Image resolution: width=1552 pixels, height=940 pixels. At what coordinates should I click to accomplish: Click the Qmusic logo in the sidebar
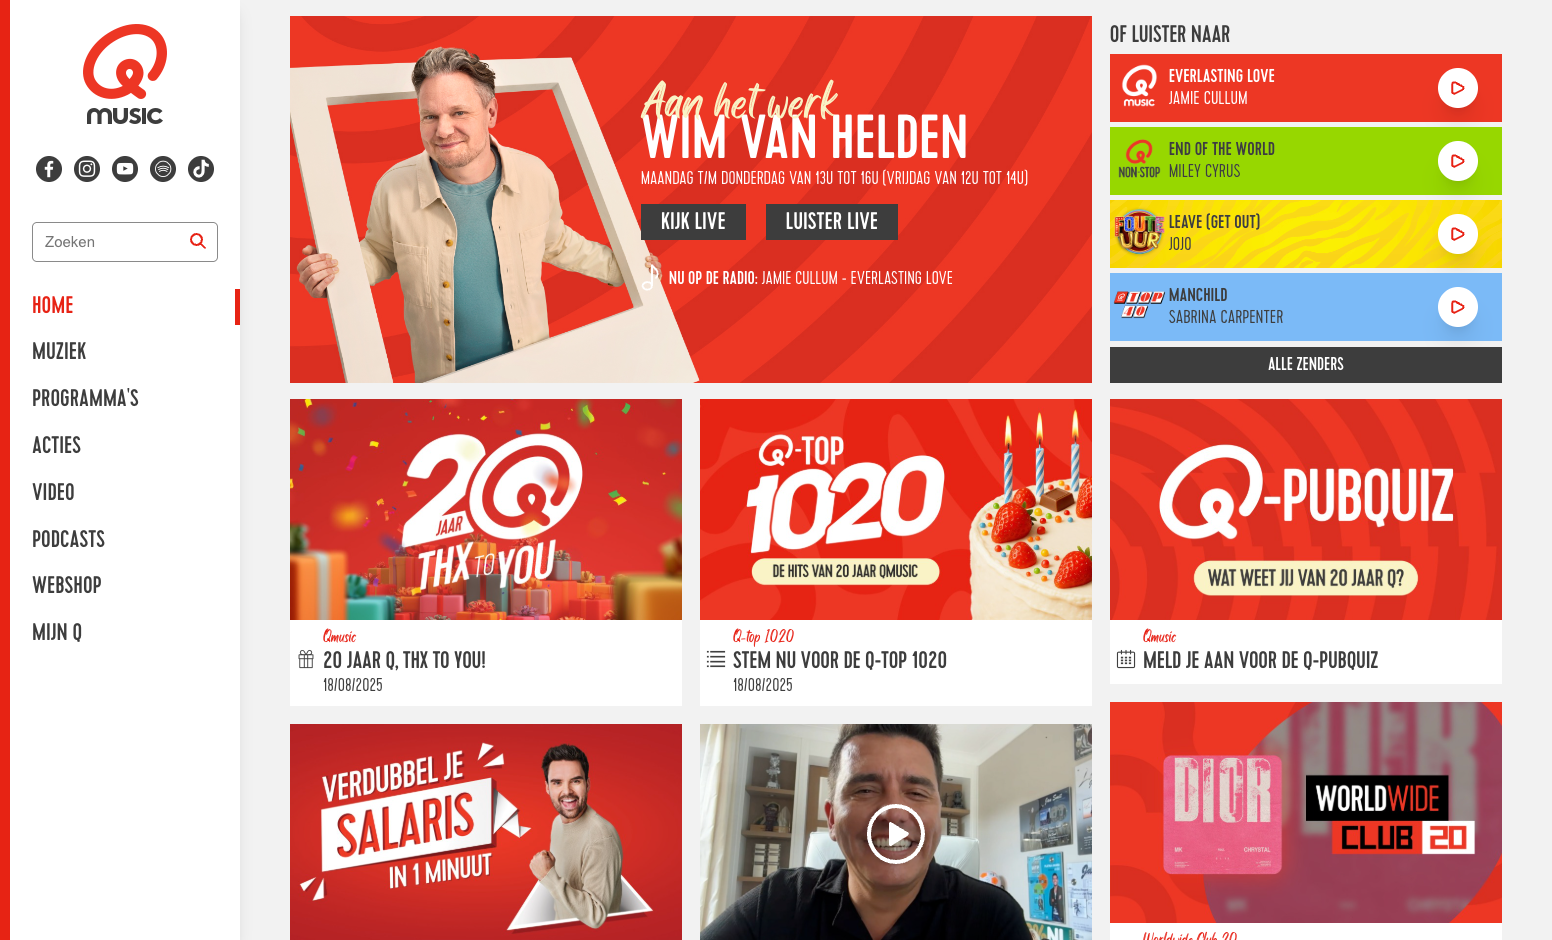[x=125, y=75]
